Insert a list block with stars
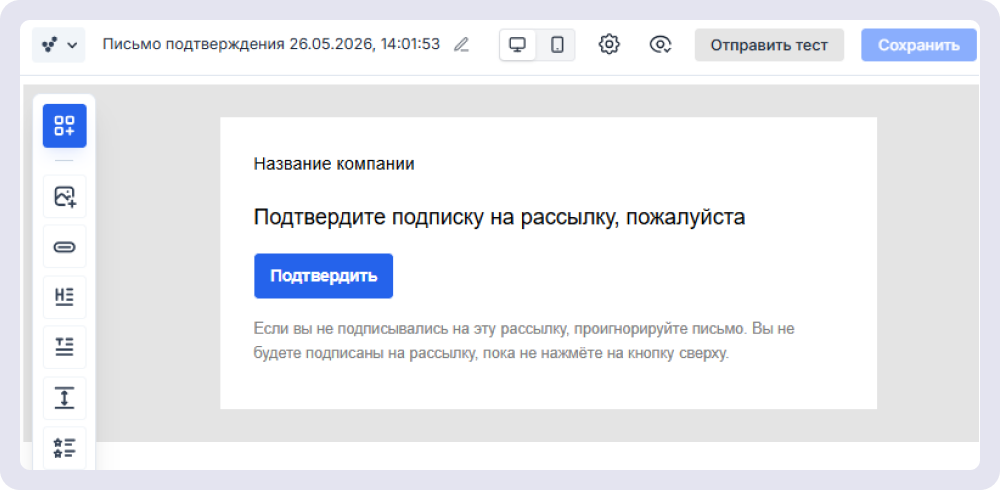Image resolution: width=1000 pixels, height=490 pixels. [x=64, y=448]
